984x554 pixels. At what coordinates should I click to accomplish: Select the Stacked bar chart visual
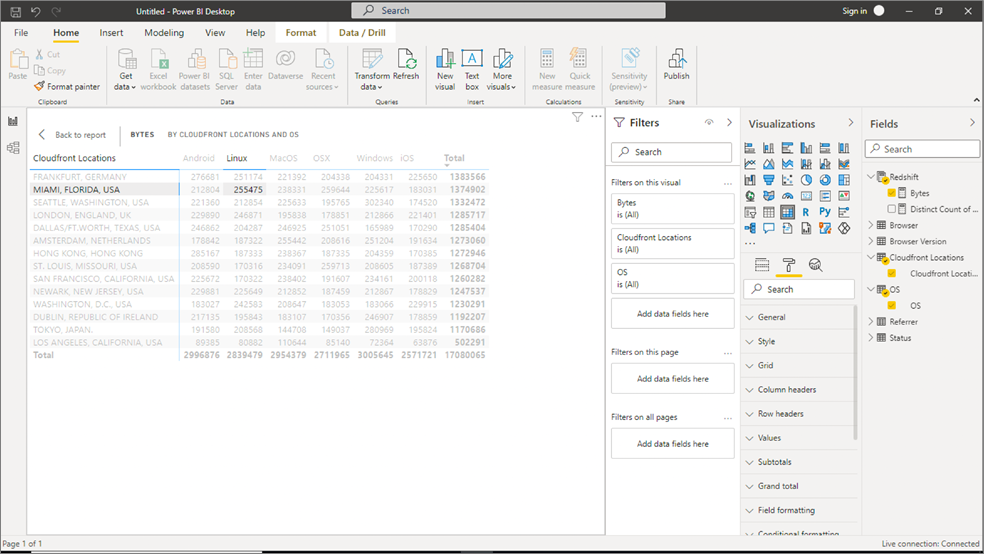750,148
